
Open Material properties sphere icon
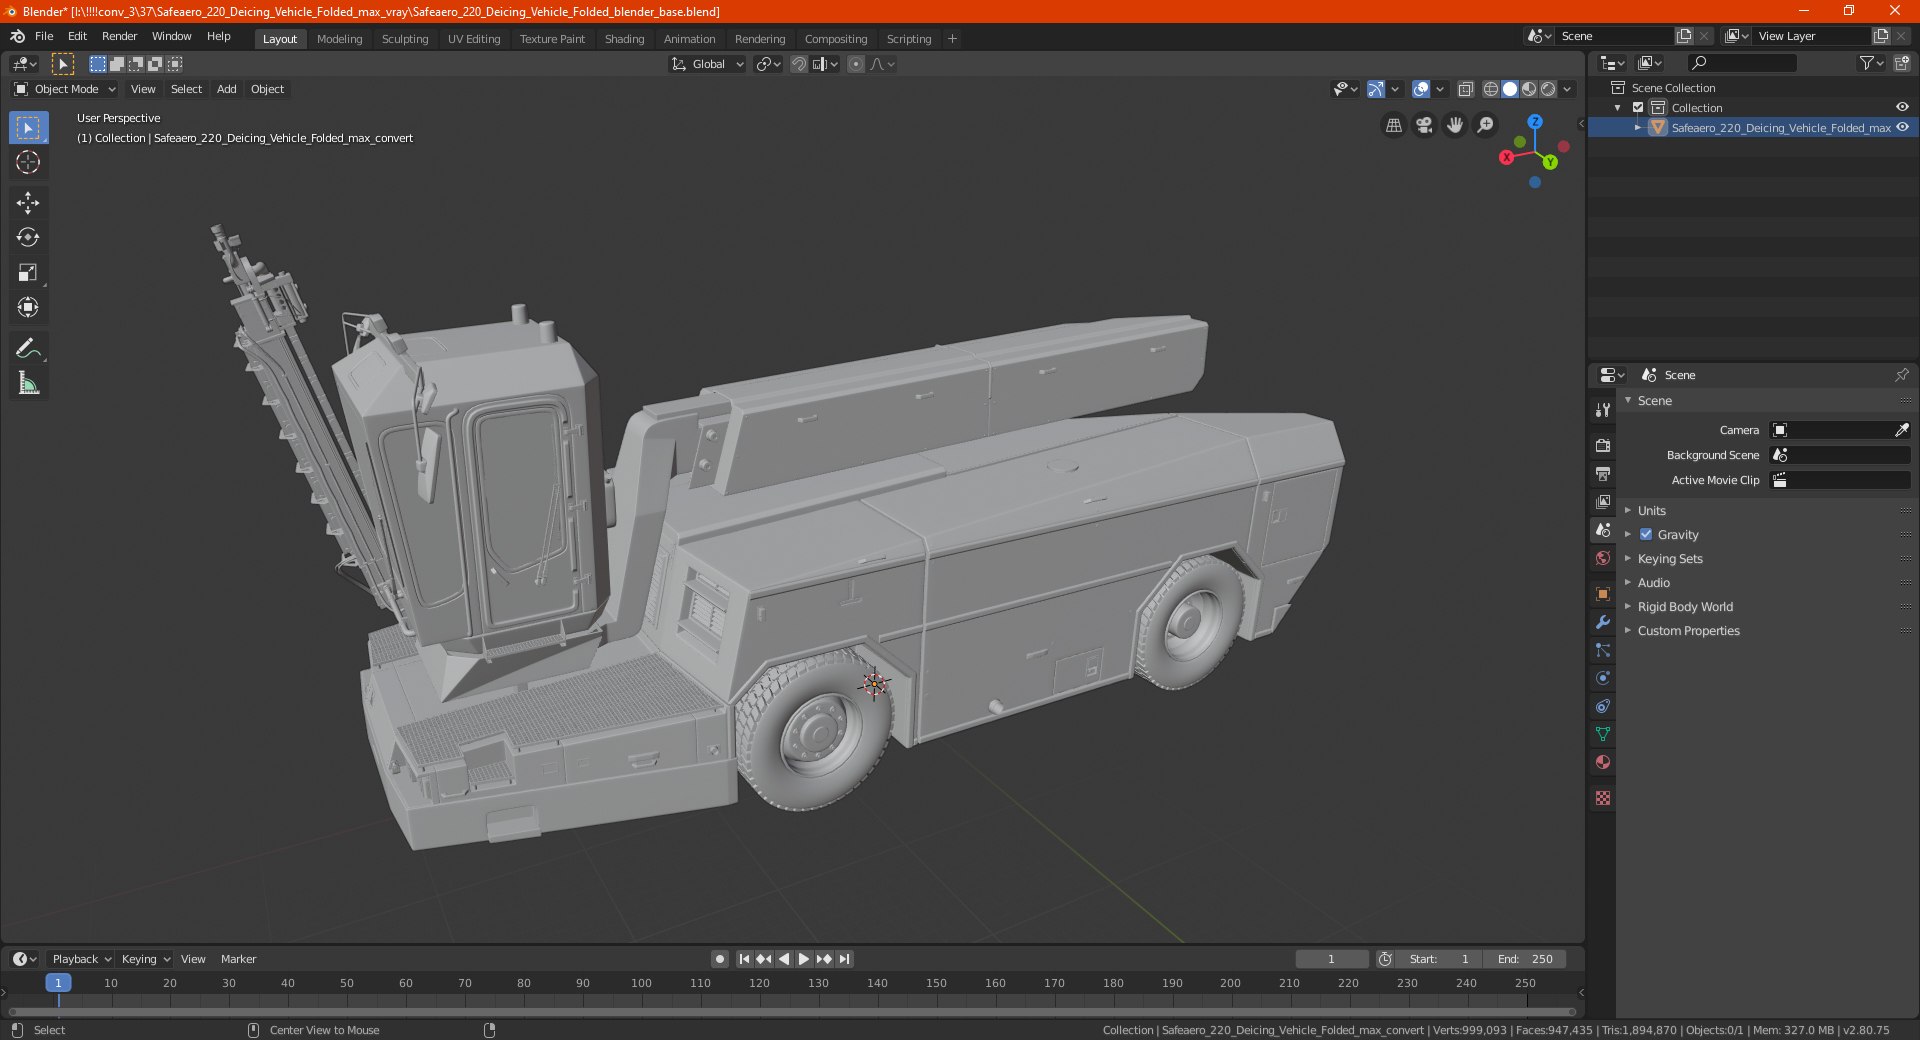tap(1603, 762)
